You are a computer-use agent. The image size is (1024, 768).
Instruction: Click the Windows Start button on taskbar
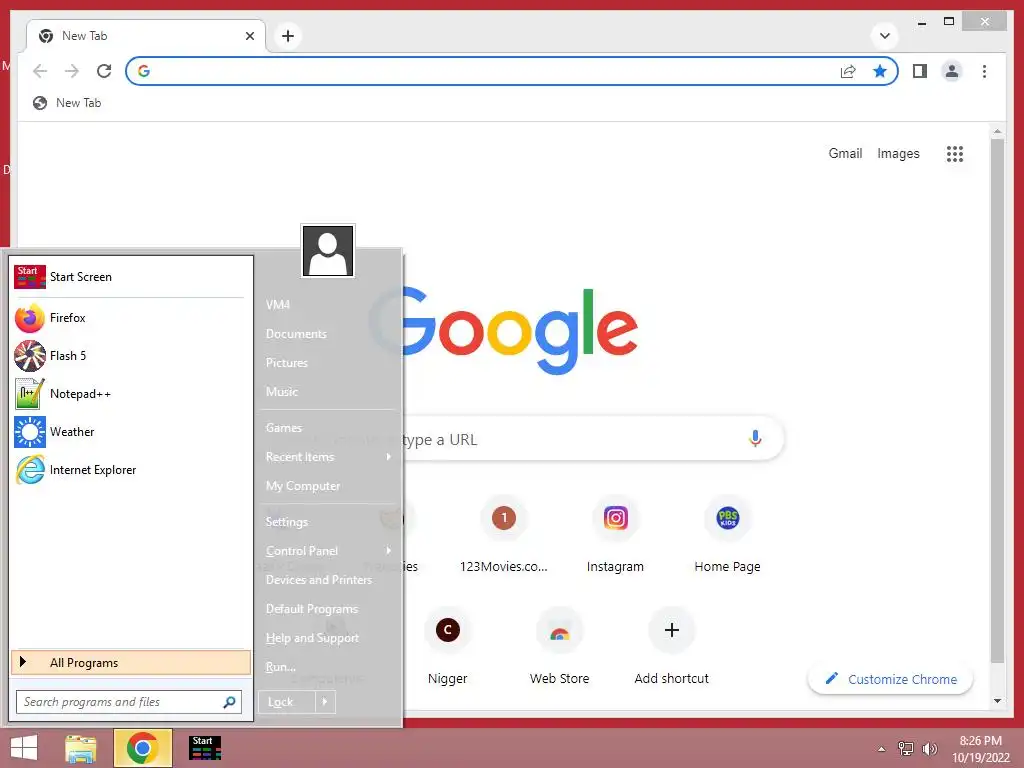pos(24,748)
